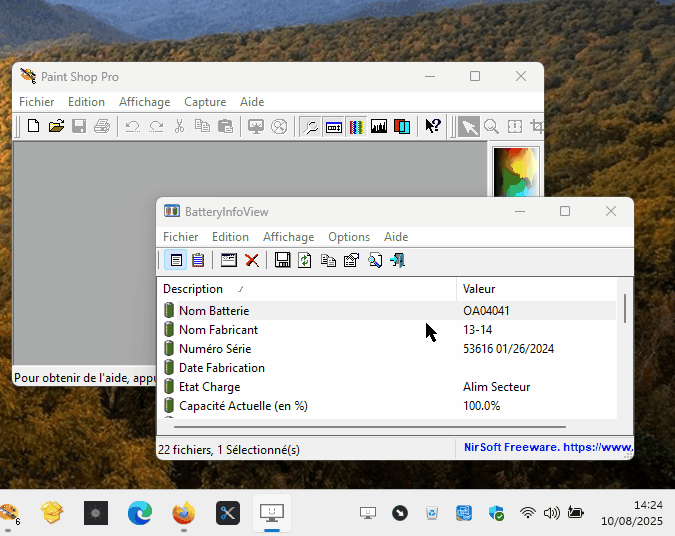Click the context help arrow question icon

click(433, 127)
